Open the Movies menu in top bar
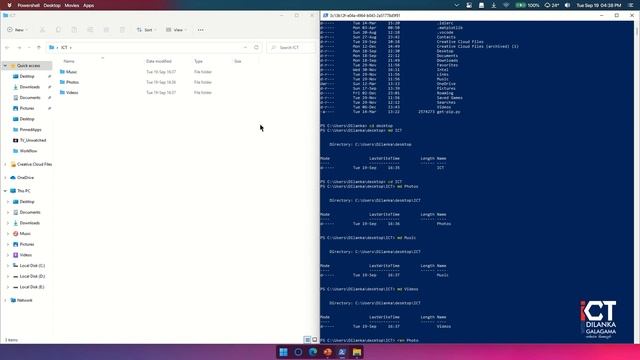640x360 pixels. [x=72, y=5]
